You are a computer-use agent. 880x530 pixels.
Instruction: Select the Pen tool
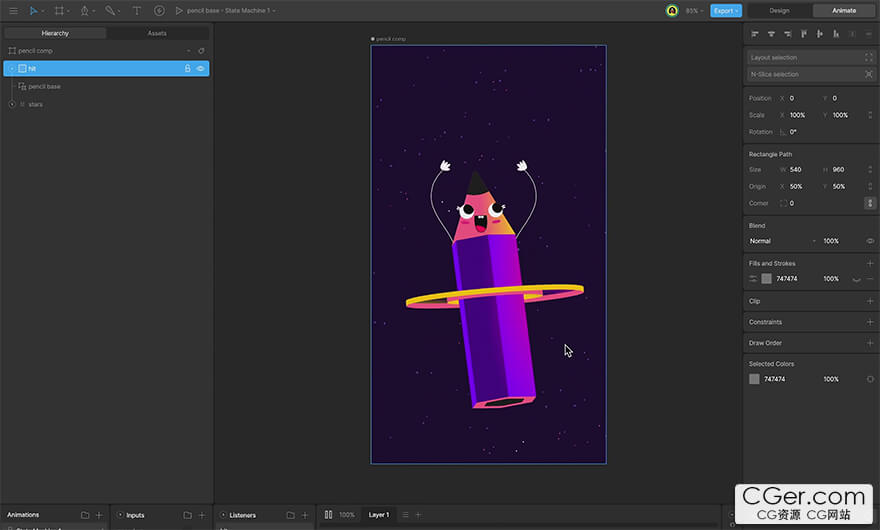coord(85,10)
